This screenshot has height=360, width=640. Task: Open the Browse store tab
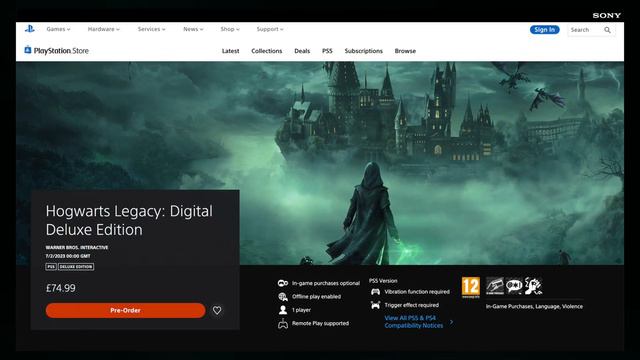[405, 51]
